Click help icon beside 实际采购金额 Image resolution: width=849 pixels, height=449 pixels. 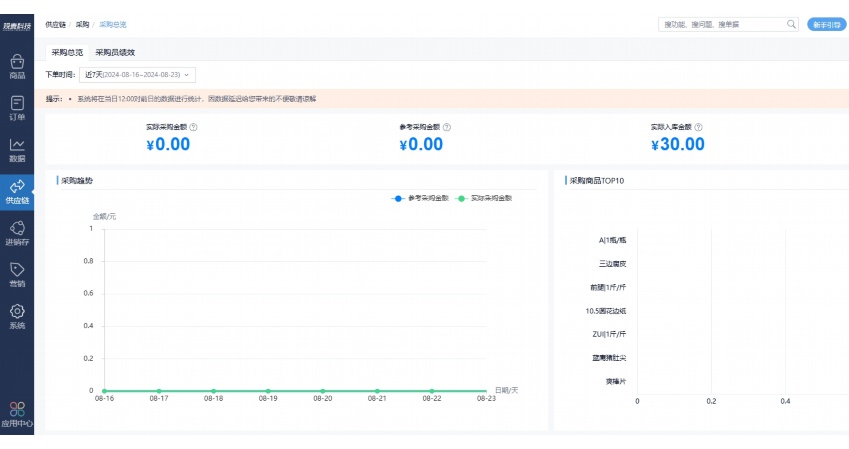click(194, 127)
